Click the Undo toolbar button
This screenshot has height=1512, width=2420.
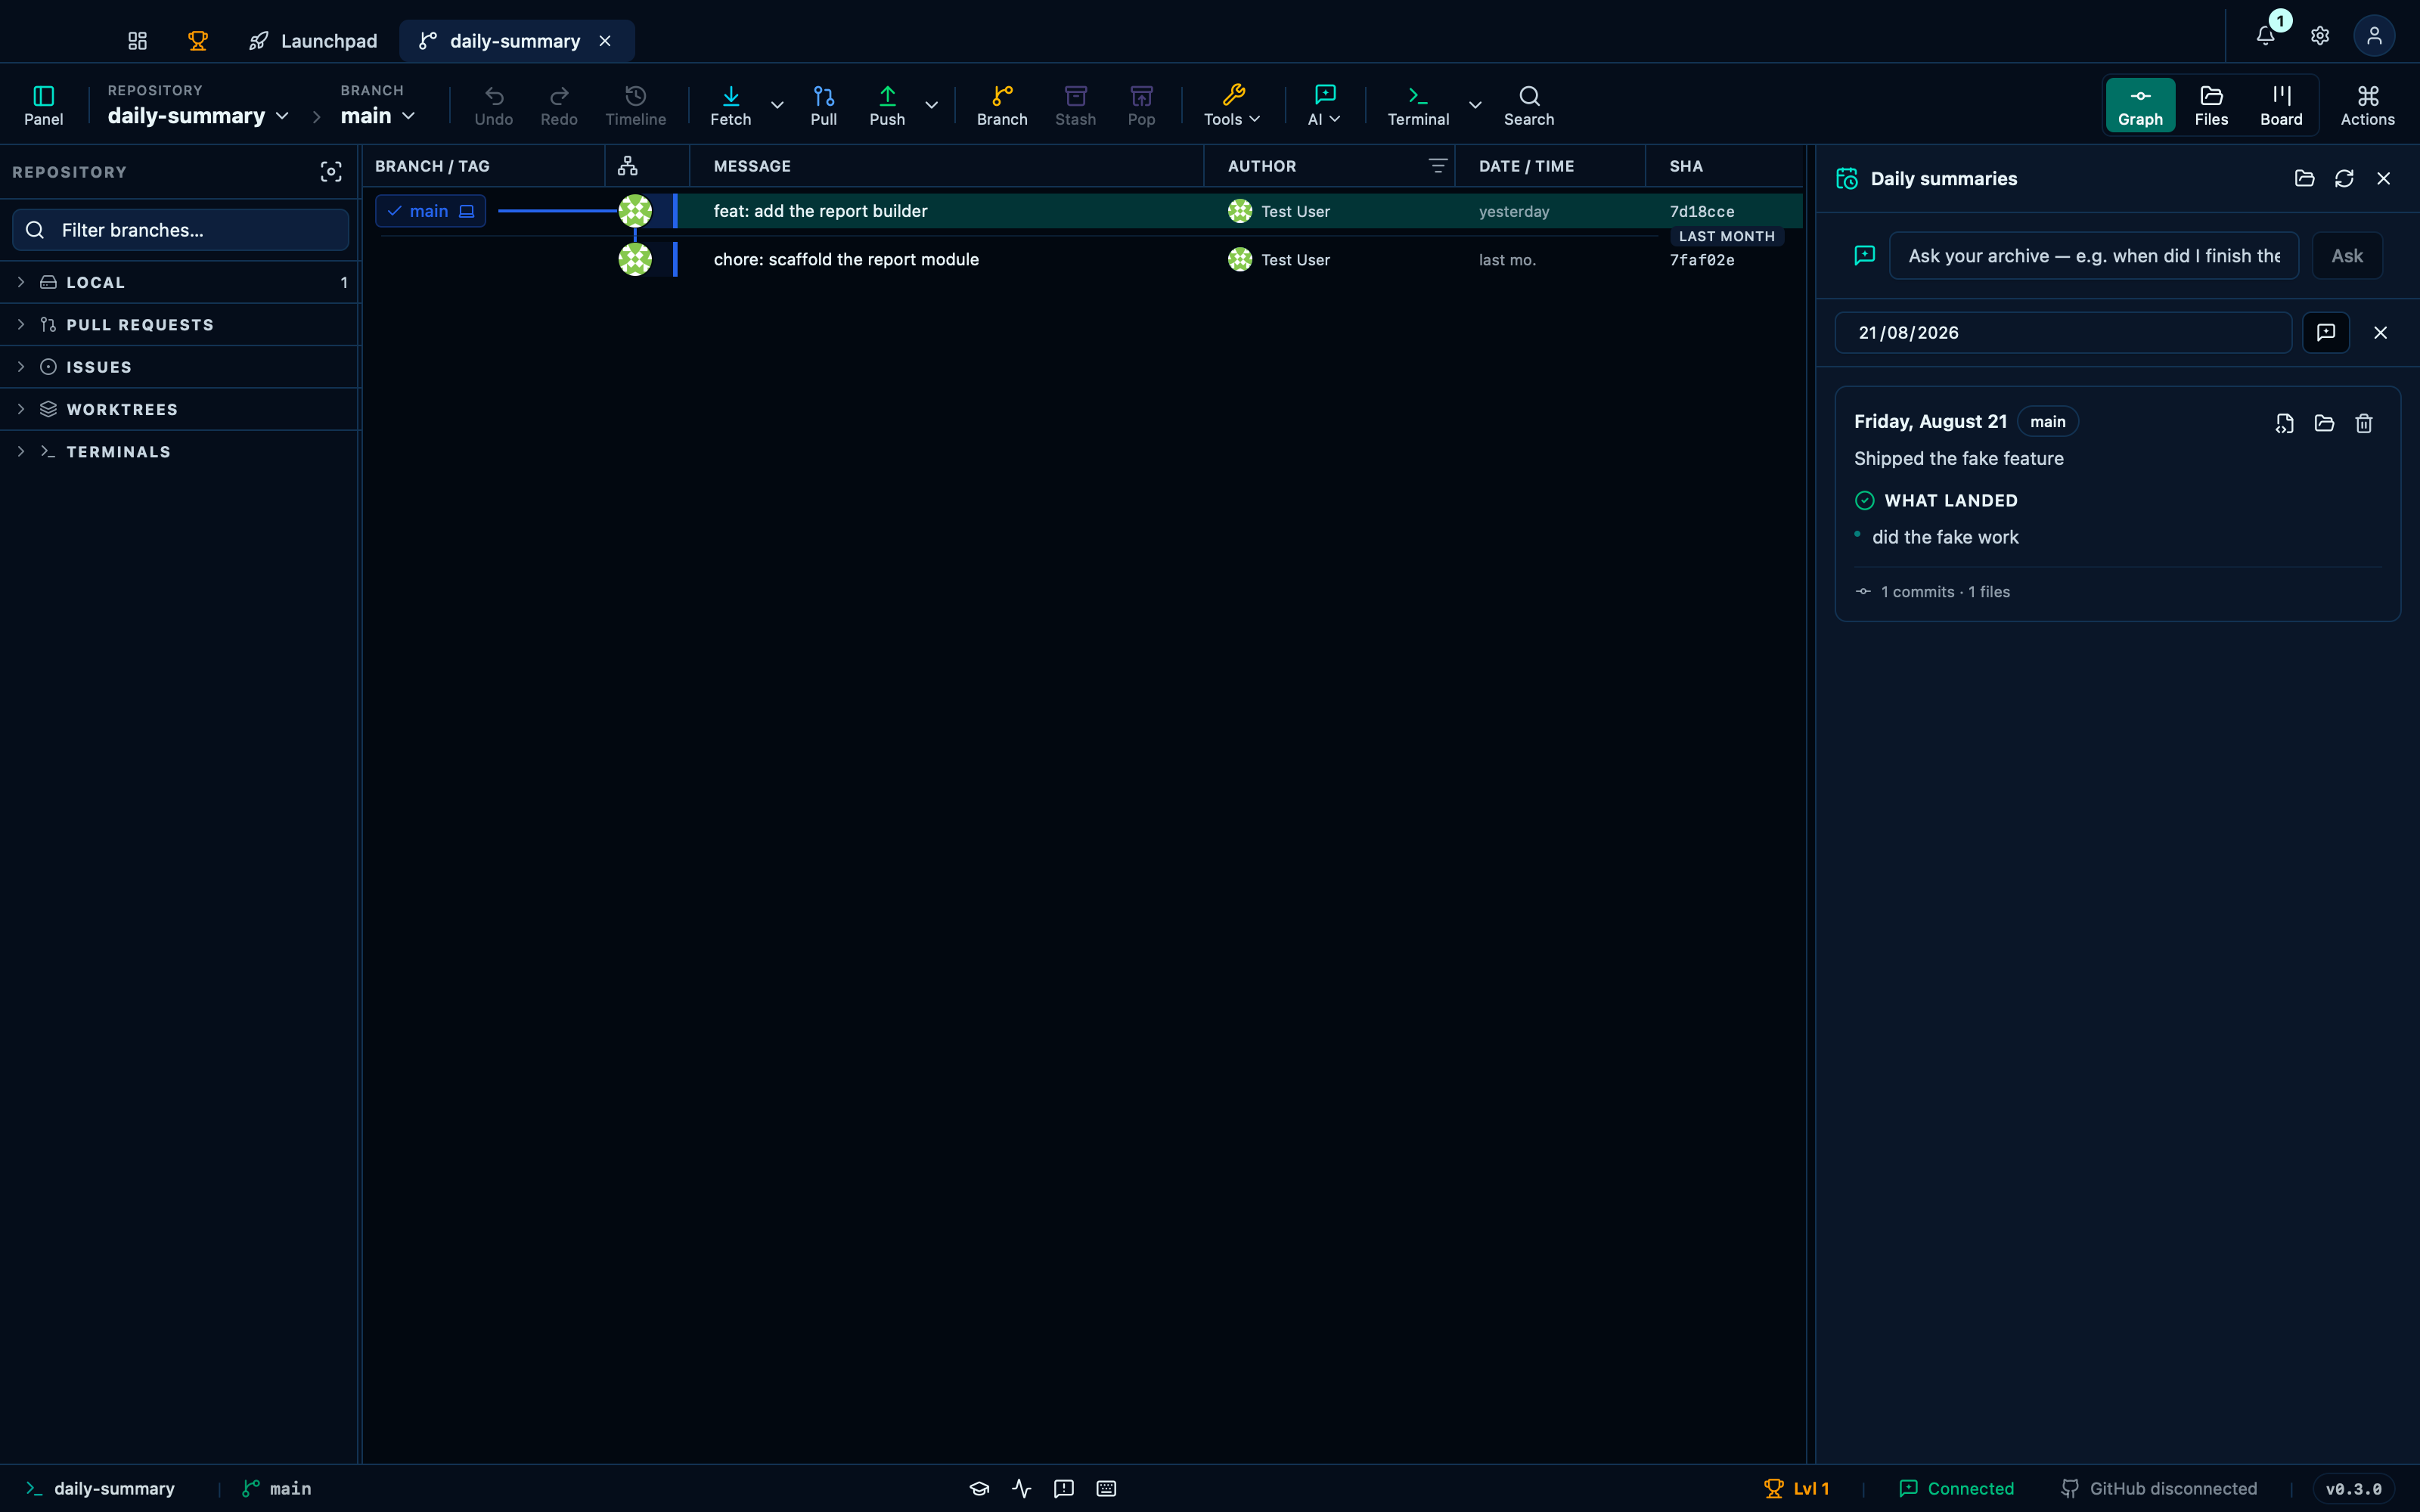pos(494,105)
